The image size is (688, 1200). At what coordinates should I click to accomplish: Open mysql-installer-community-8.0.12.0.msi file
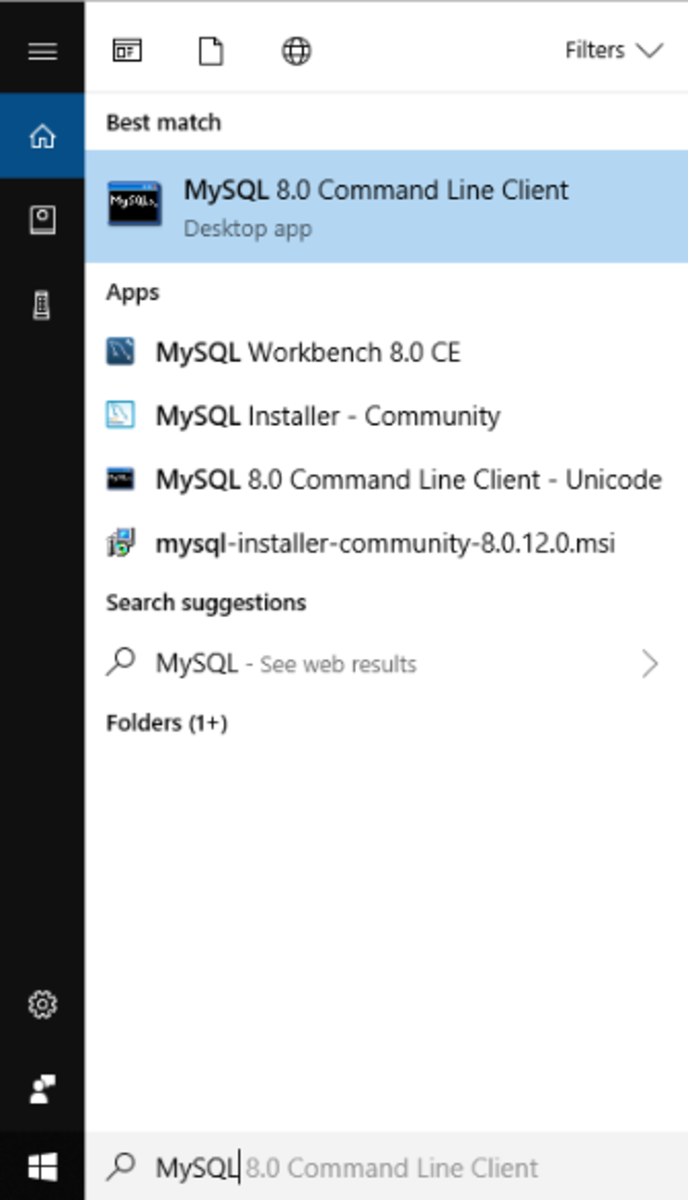(x=387, y=544)
